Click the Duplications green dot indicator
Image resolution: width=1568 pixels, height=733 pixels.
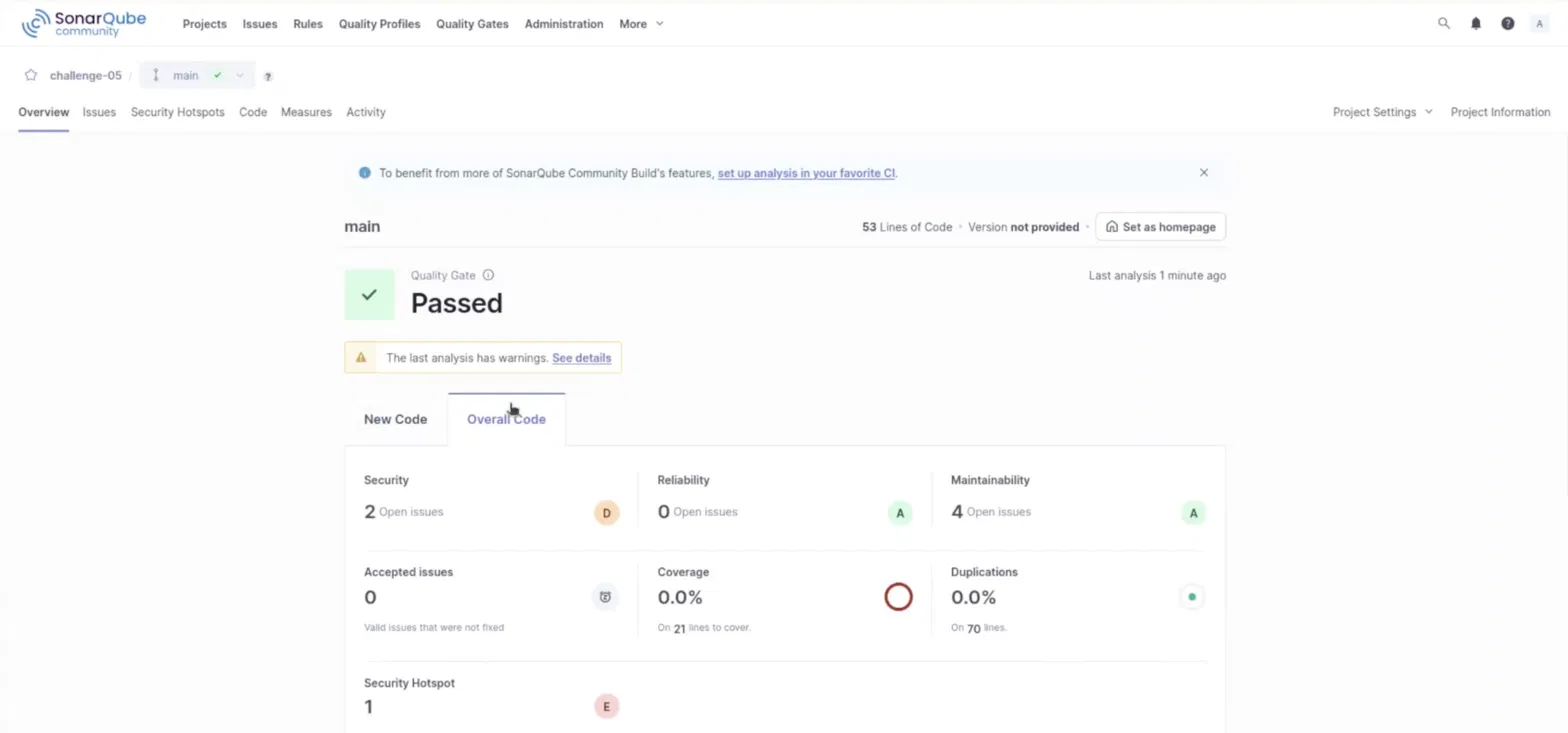click(x=1192, y=597)
